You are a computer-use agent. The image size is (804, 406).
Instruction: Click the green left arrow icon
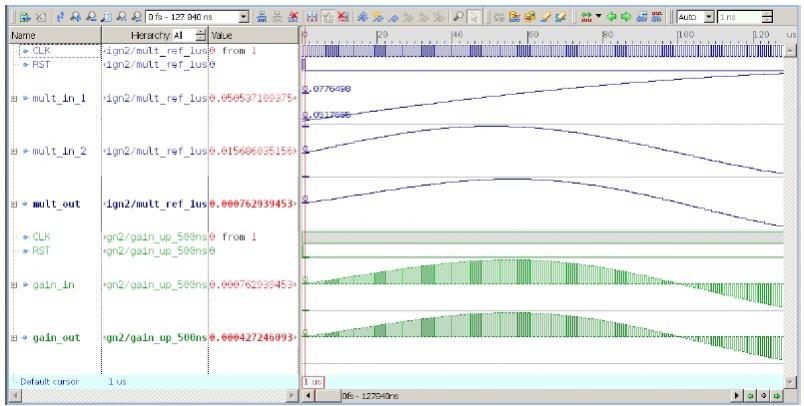pos(611,17)
